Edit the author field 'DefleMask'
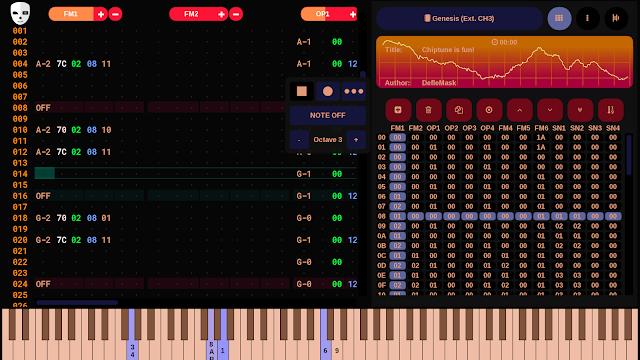The height and width of the screenshot is (360, 640). 439,83
